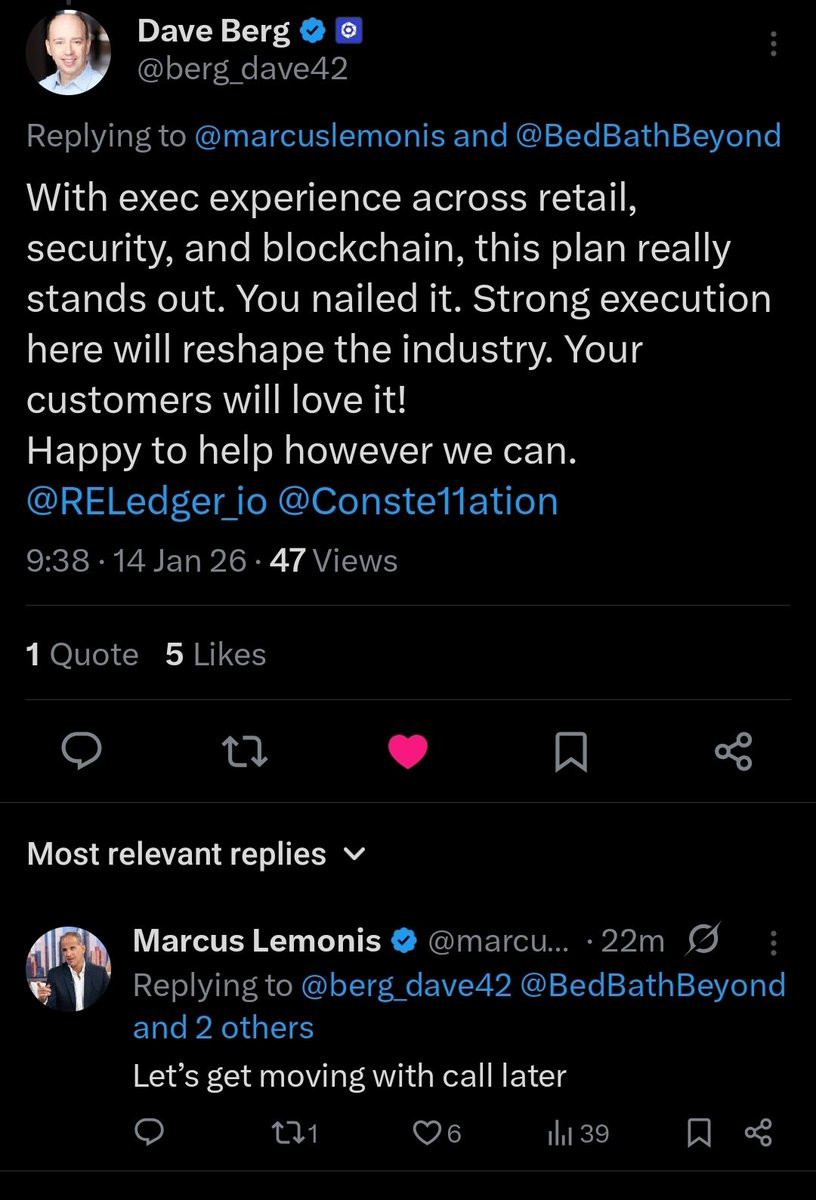Unlike the main tweet's pink heart
The width and height of the screenshot is (816, 1200).
coord(407,752)
